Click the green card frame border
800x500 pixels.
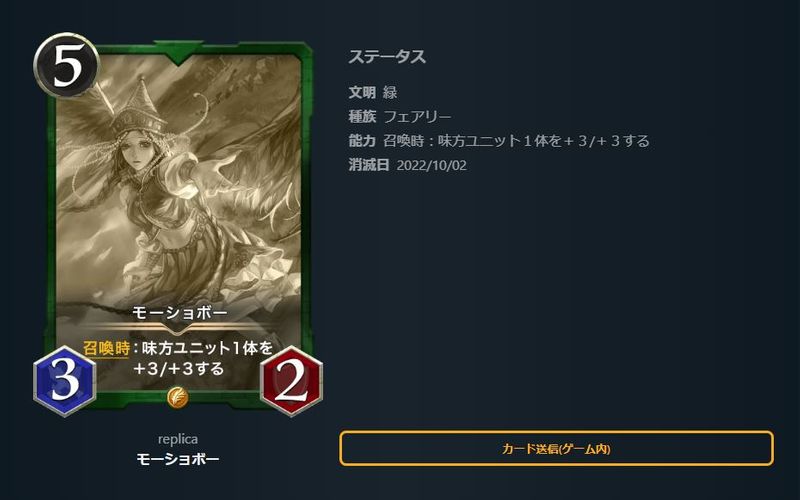pos(51,219)
